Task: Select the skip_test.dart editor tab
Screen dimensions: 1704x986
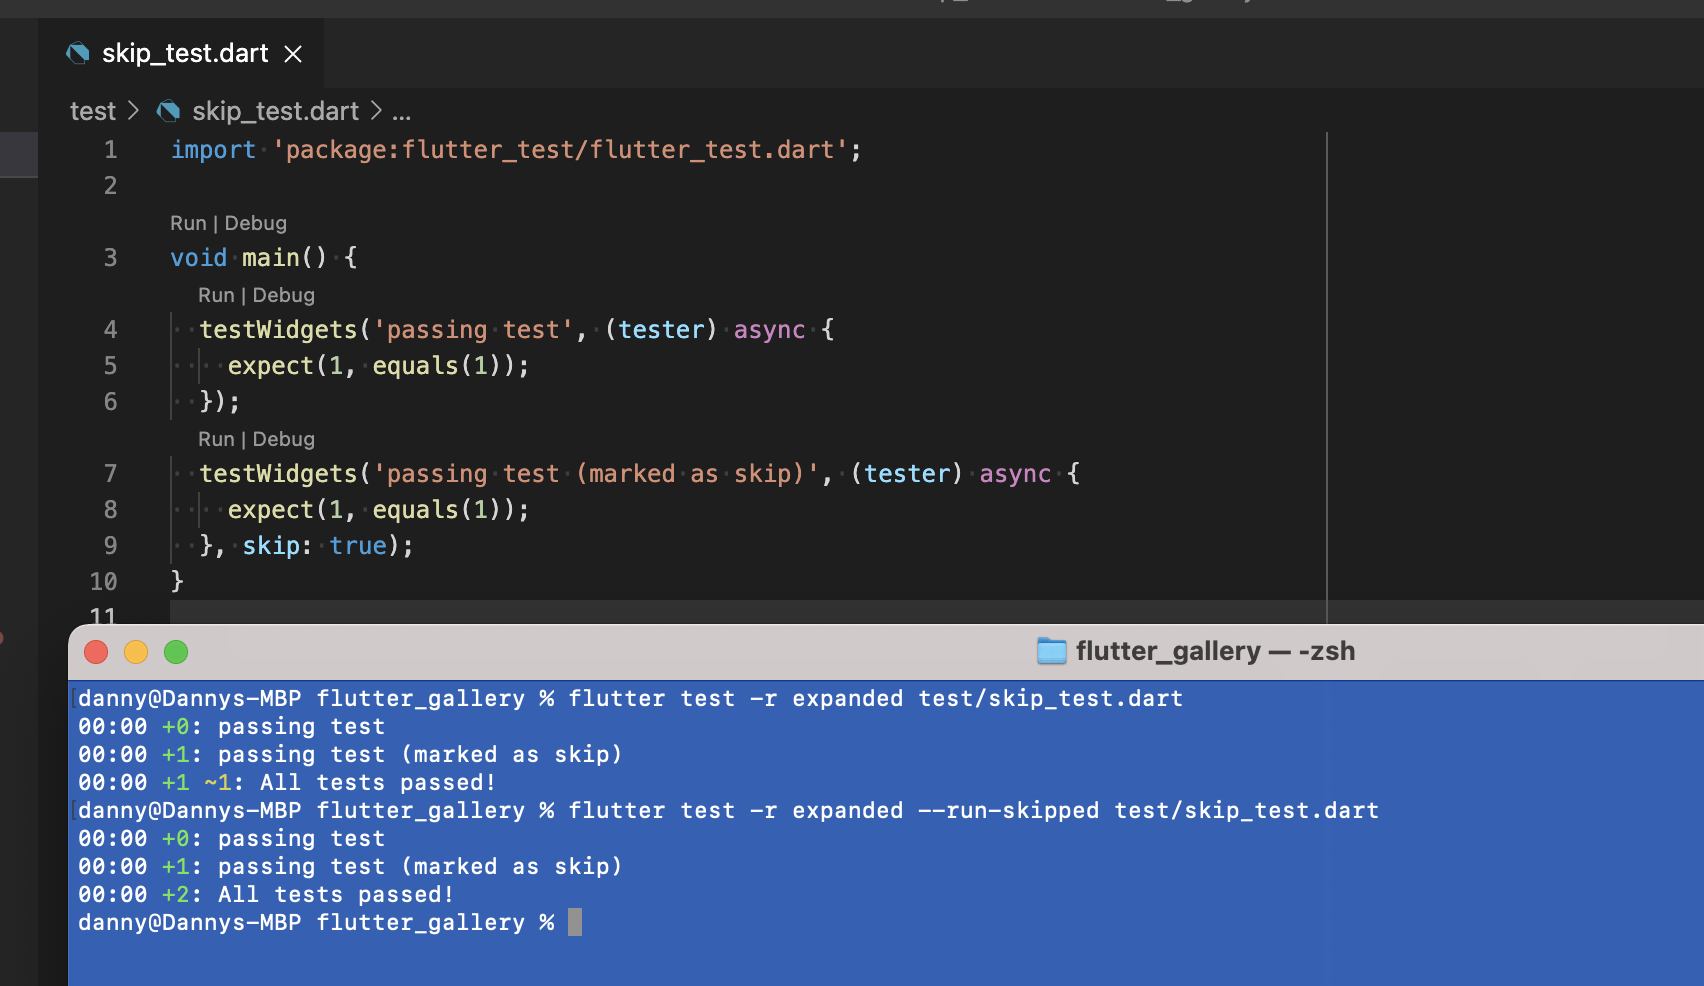Action: click(x=181, y=53)
